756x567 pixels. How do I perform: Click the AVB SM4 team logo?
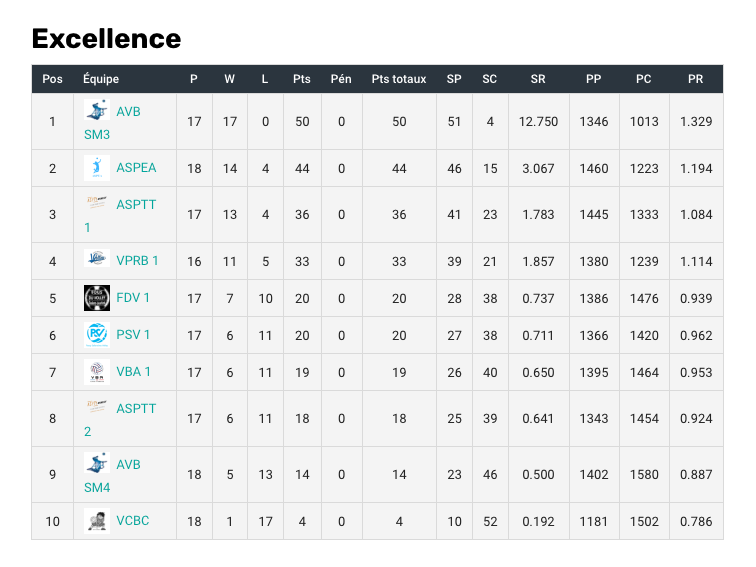(x=97, y=465)
